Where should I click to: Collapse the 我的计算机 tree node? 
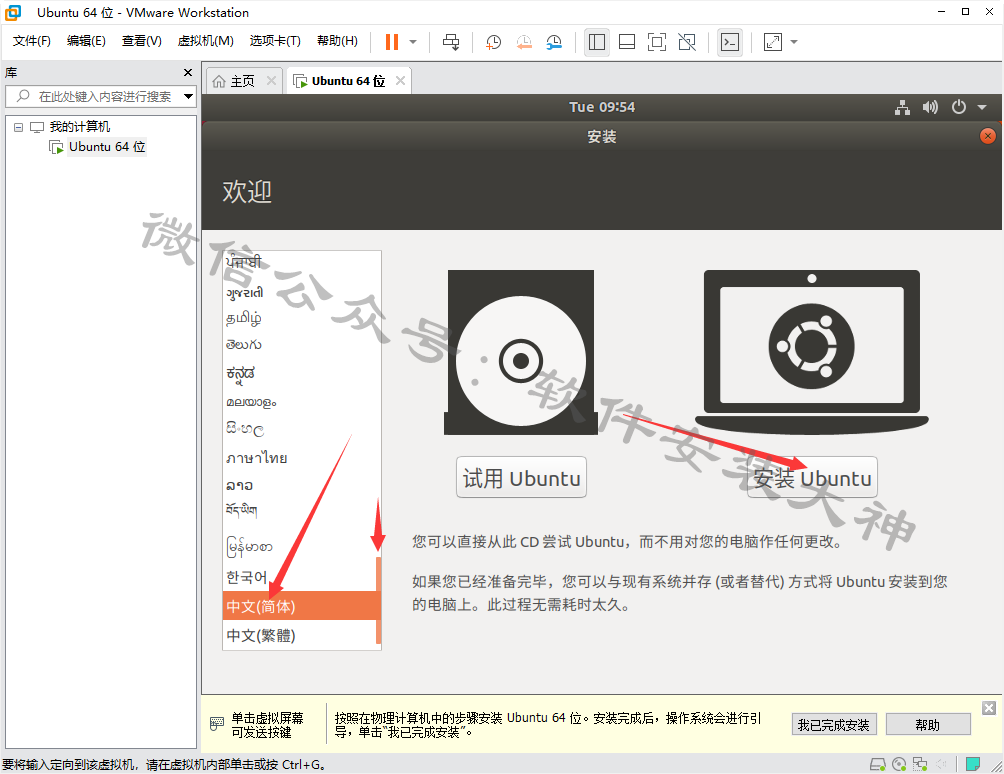point(19,127)
